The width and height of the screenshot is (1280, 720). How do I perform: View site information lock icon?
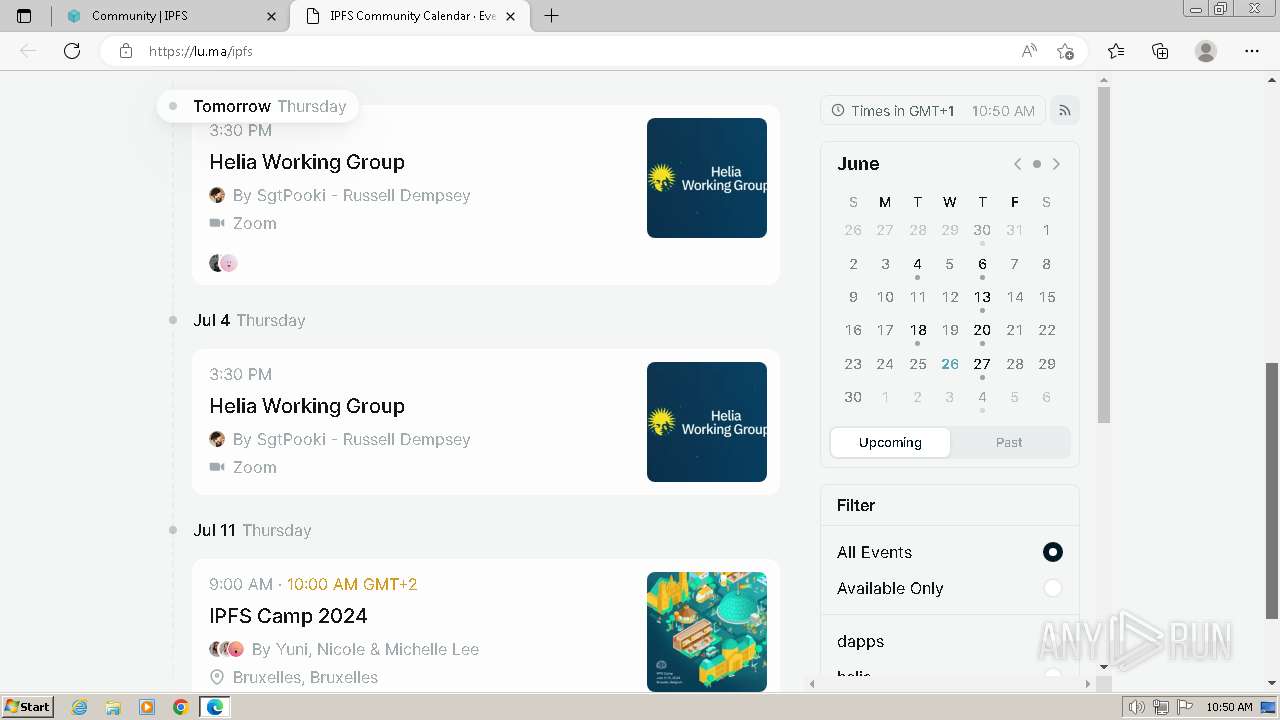tap(126, 51)
